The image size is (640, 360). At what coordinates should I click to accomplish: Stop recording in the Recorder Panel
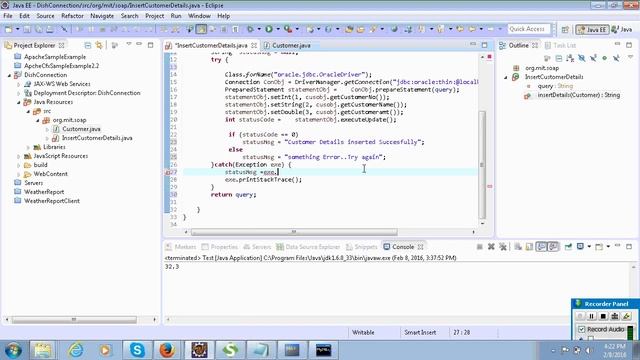point(603,316)
